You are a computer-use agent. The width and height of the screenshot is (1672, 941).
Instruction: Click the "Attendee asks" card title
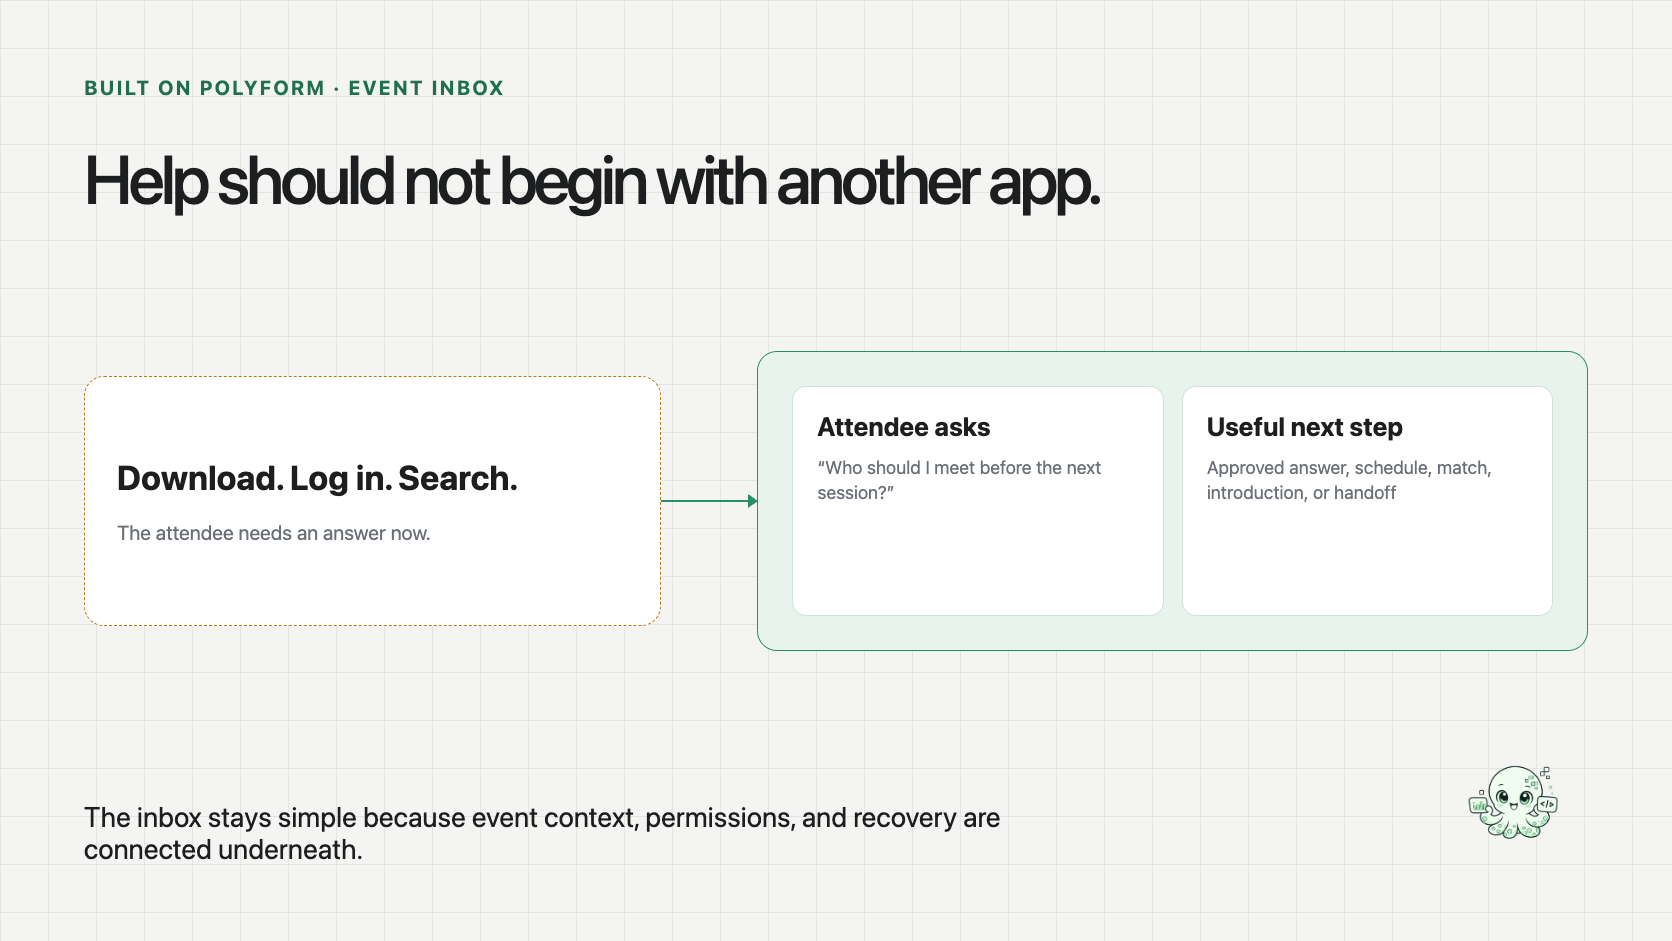coord(904,428)
